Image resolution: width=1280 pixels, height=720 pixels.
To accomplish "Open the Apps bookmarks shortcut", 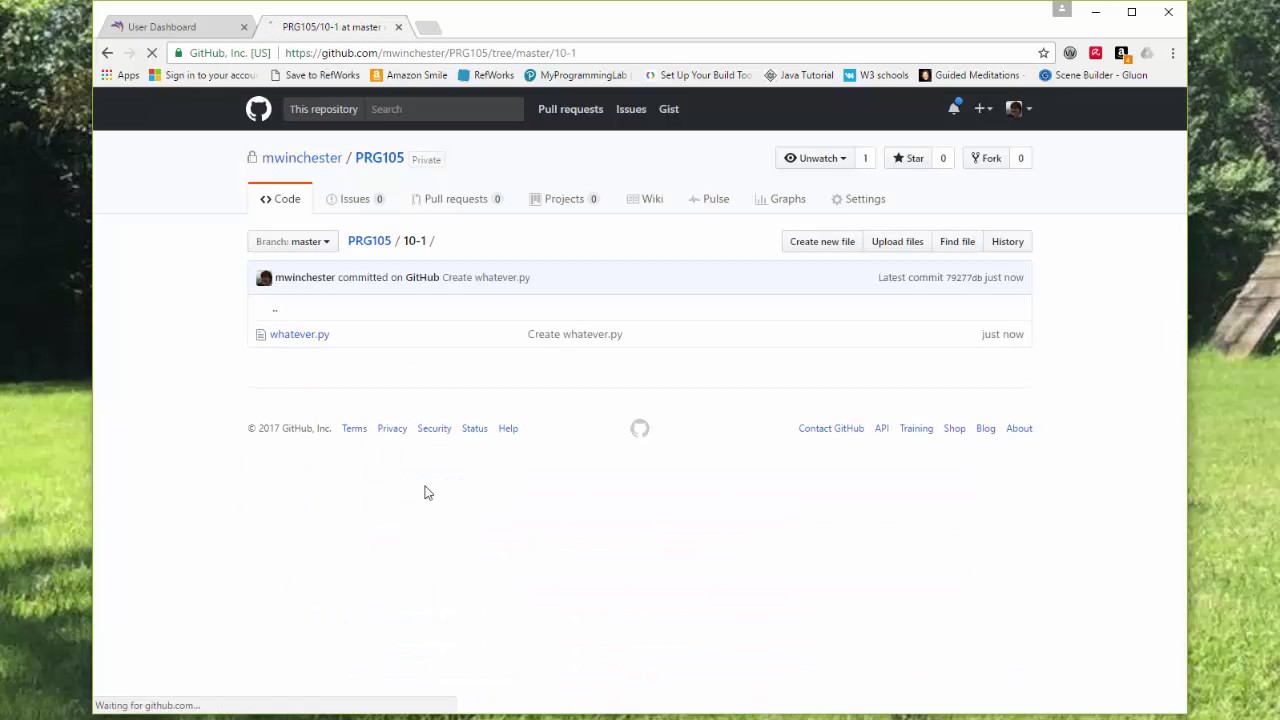I will coord(120,75).
